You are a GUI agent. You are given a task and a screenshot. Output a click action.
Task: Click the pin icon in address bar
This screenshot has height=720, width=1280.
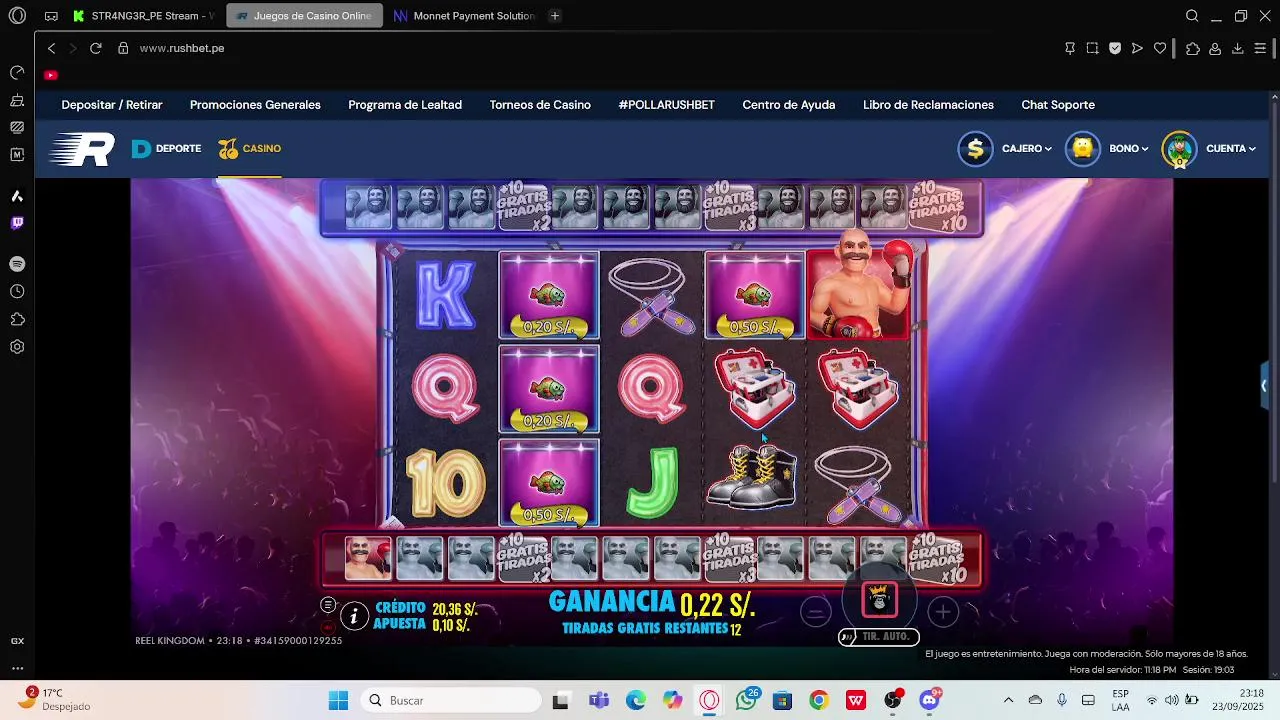(x=1070, y=48)
